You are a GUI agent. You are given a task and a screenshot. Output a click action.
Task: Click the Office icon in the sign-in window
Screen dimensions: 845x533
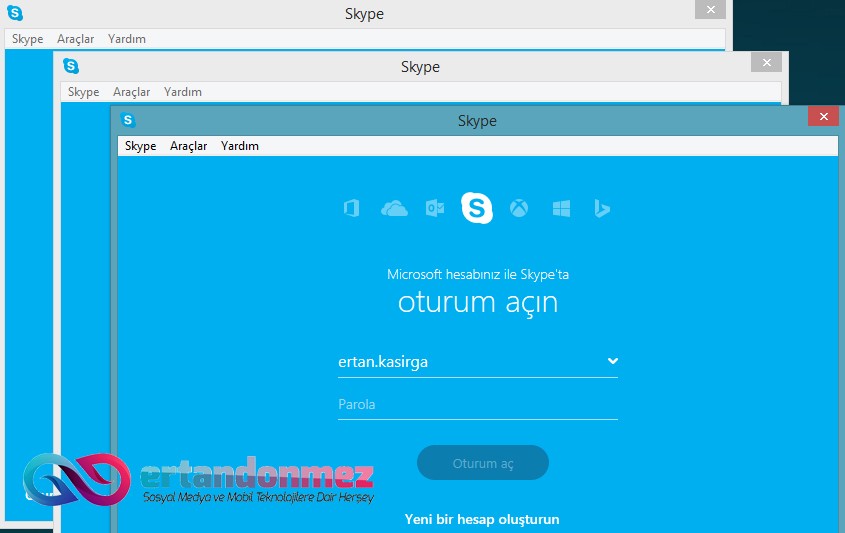(x=352, y=208)
